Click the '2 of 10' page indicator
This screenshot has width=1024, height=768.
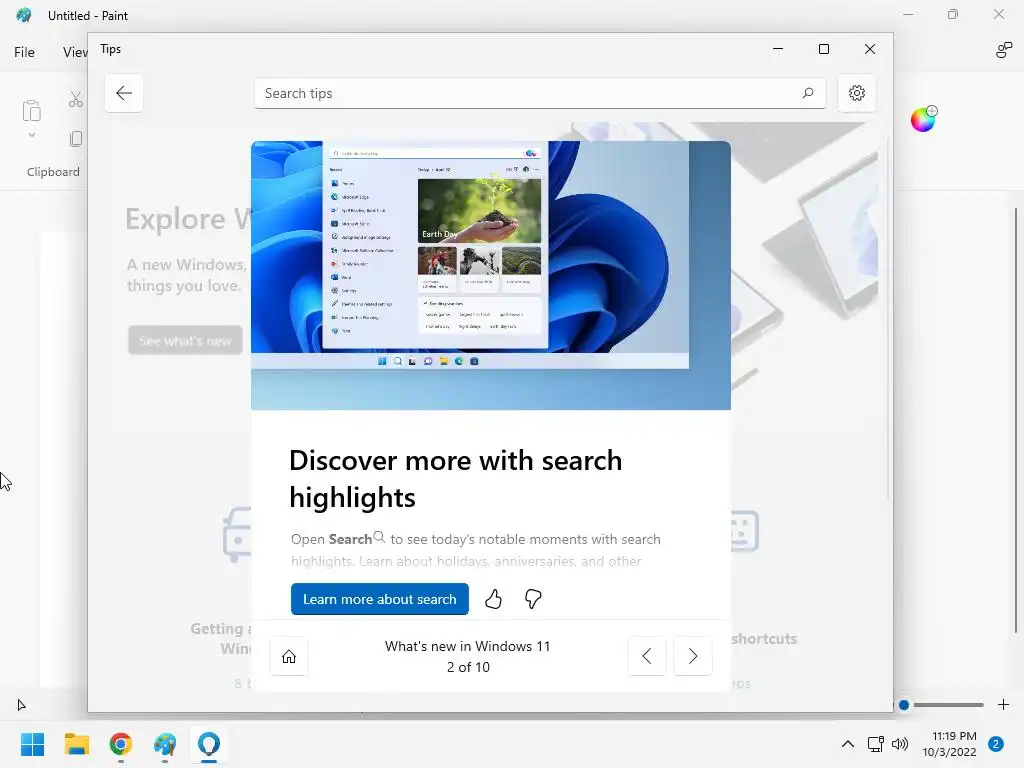tap(468, 667)
